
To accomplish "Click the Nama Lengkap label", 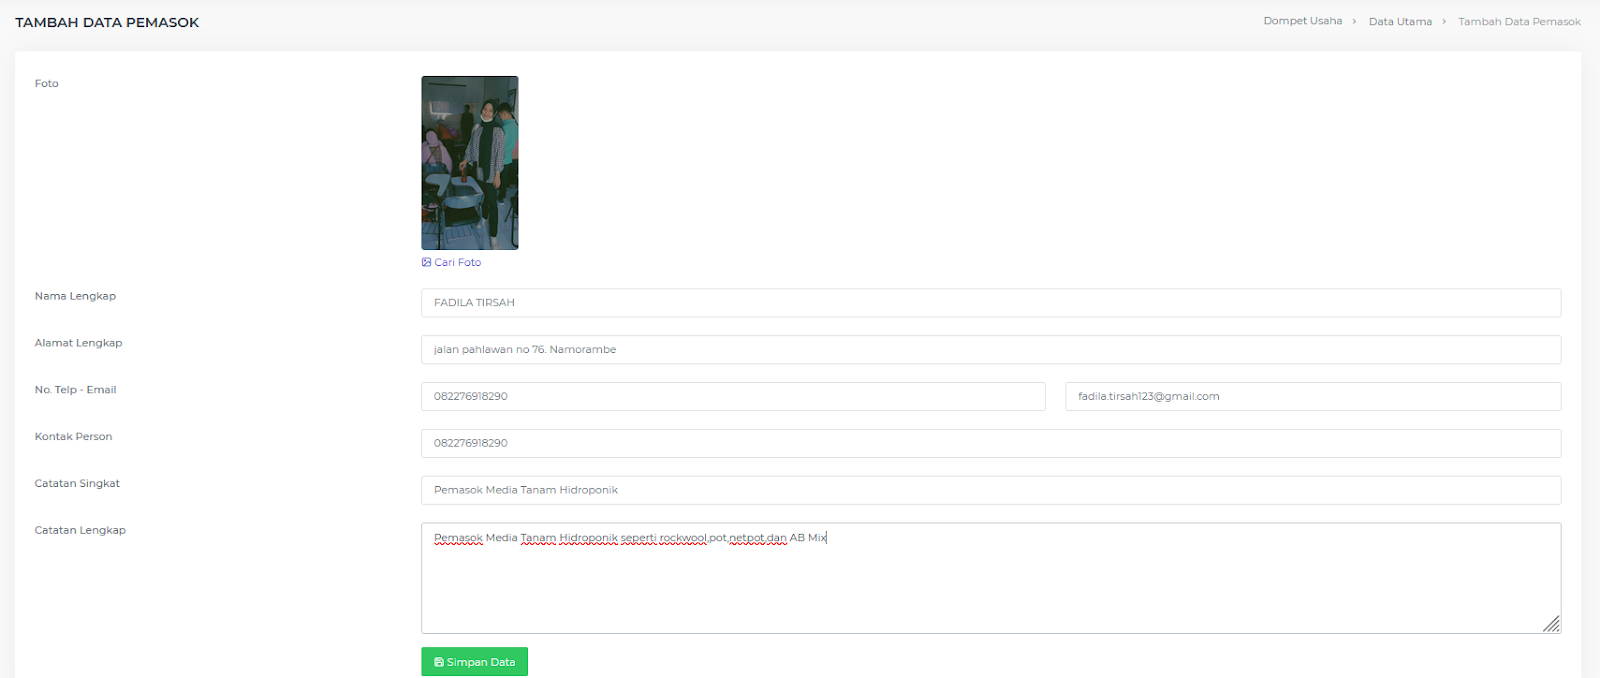I will 75,296.
